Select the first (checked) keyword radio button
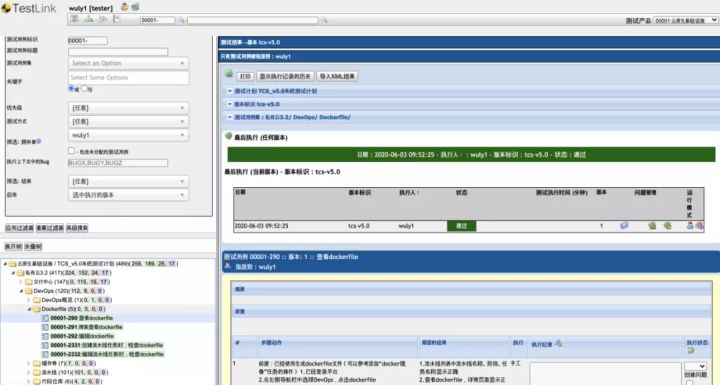This screenshot has width=720, height=385. pyautogui.click(x=72, y=88)
